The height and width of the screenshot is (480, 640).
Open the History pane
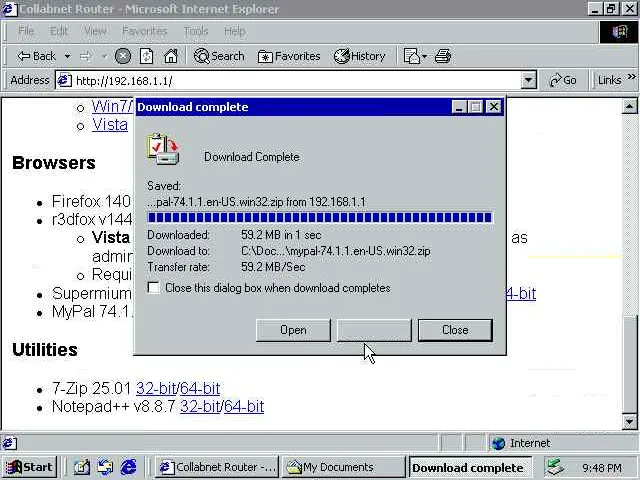[x=359, y=56]
